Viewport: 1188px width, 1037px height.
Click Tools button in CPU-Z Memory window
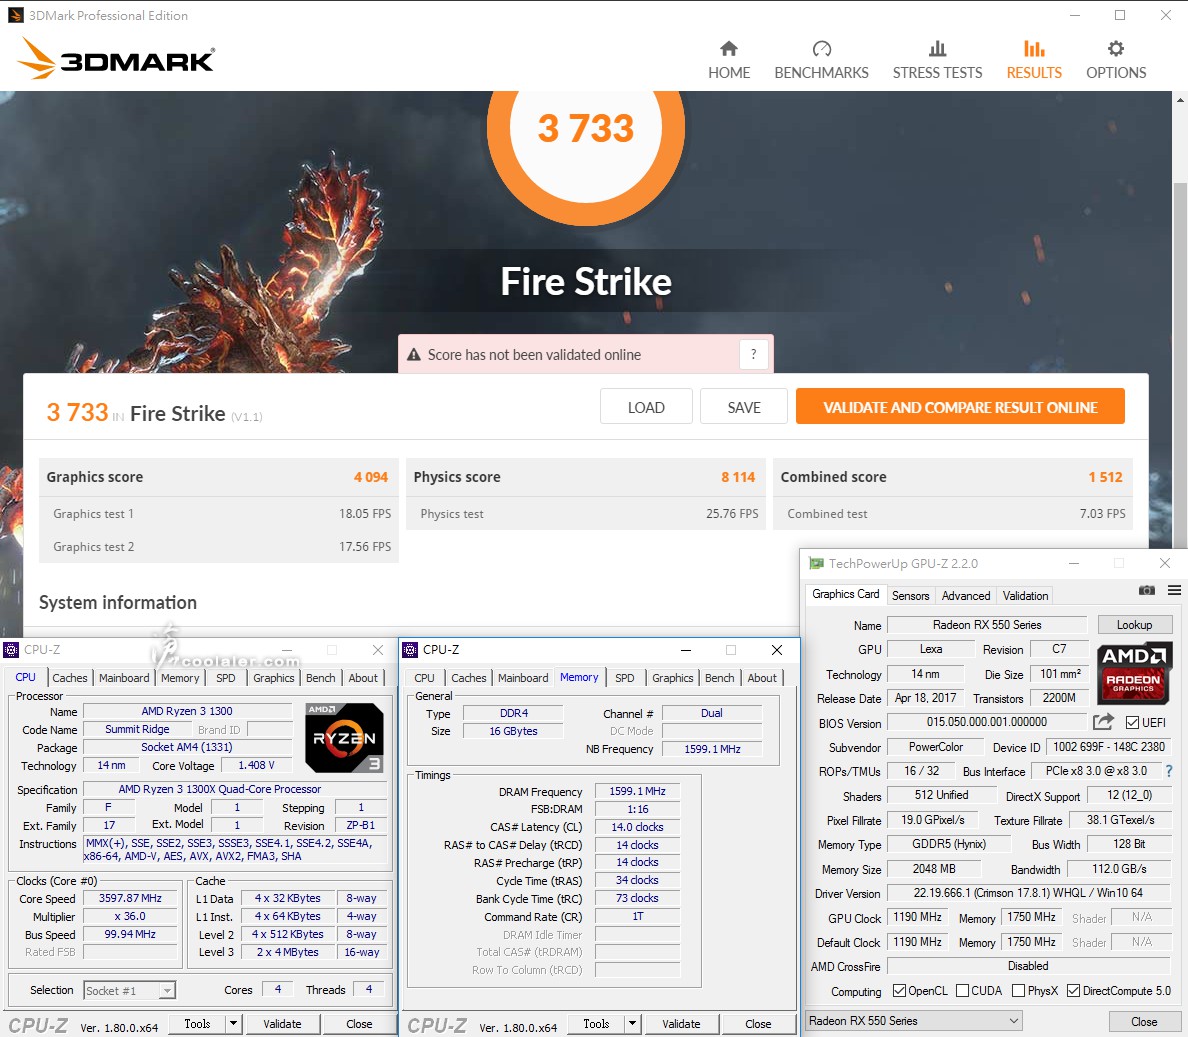tap(596, 1024)
